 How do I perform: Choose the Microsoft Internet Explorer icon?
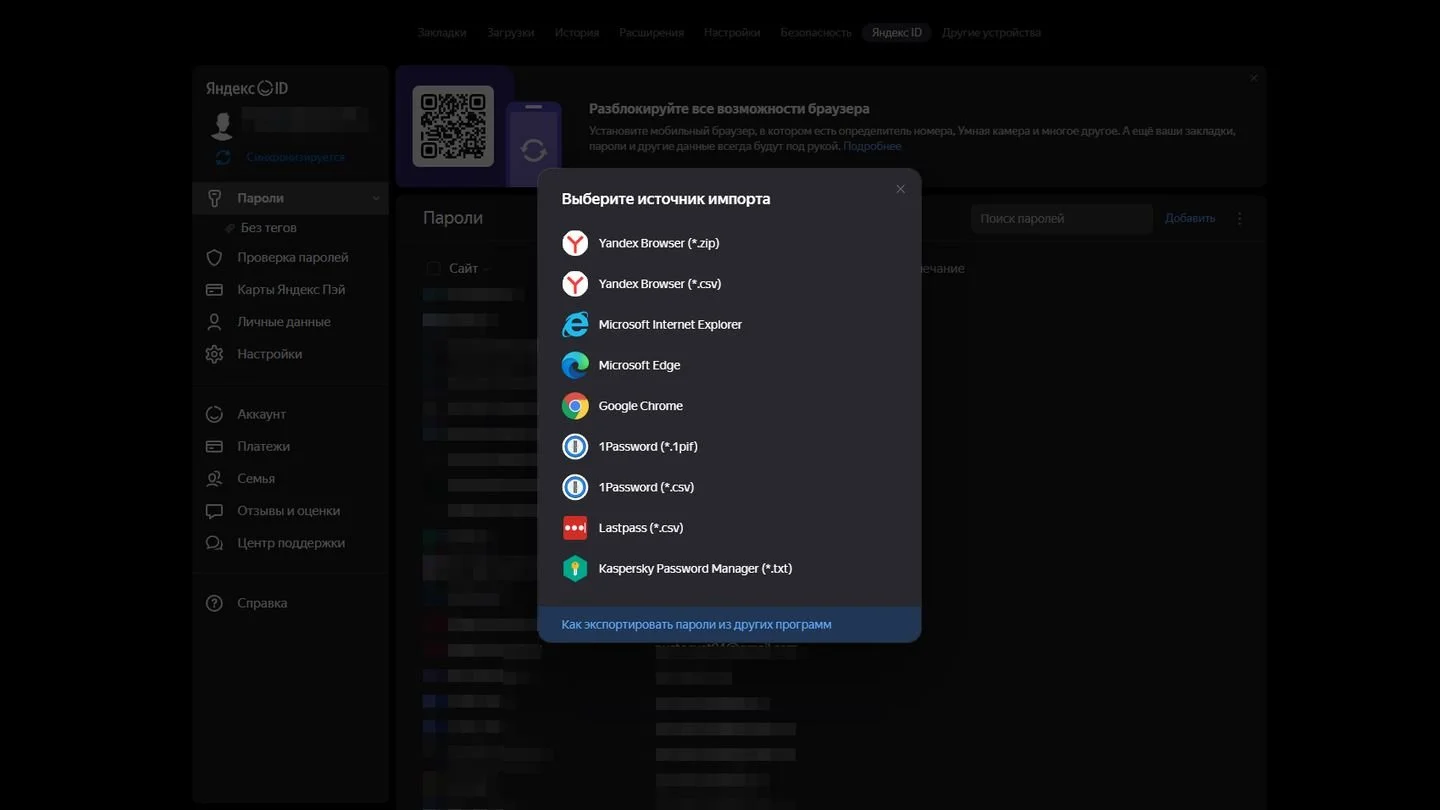click(575, 325)
